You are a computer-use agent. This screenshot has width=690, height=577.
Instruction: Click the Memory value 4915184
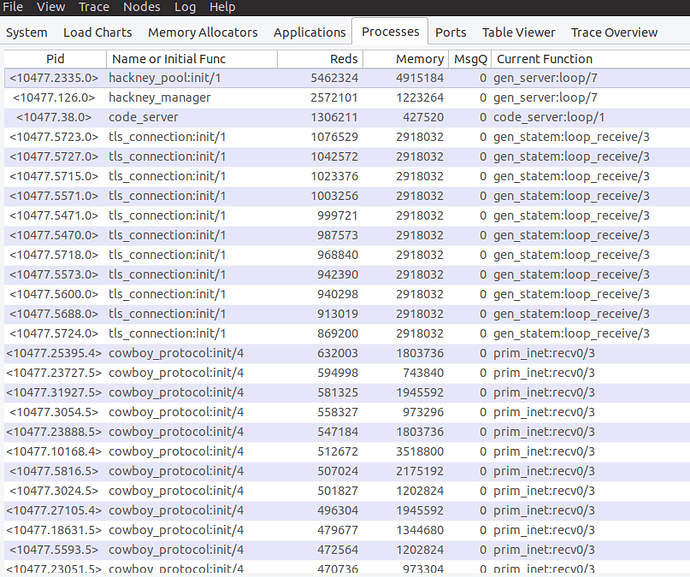click(420, 78)
